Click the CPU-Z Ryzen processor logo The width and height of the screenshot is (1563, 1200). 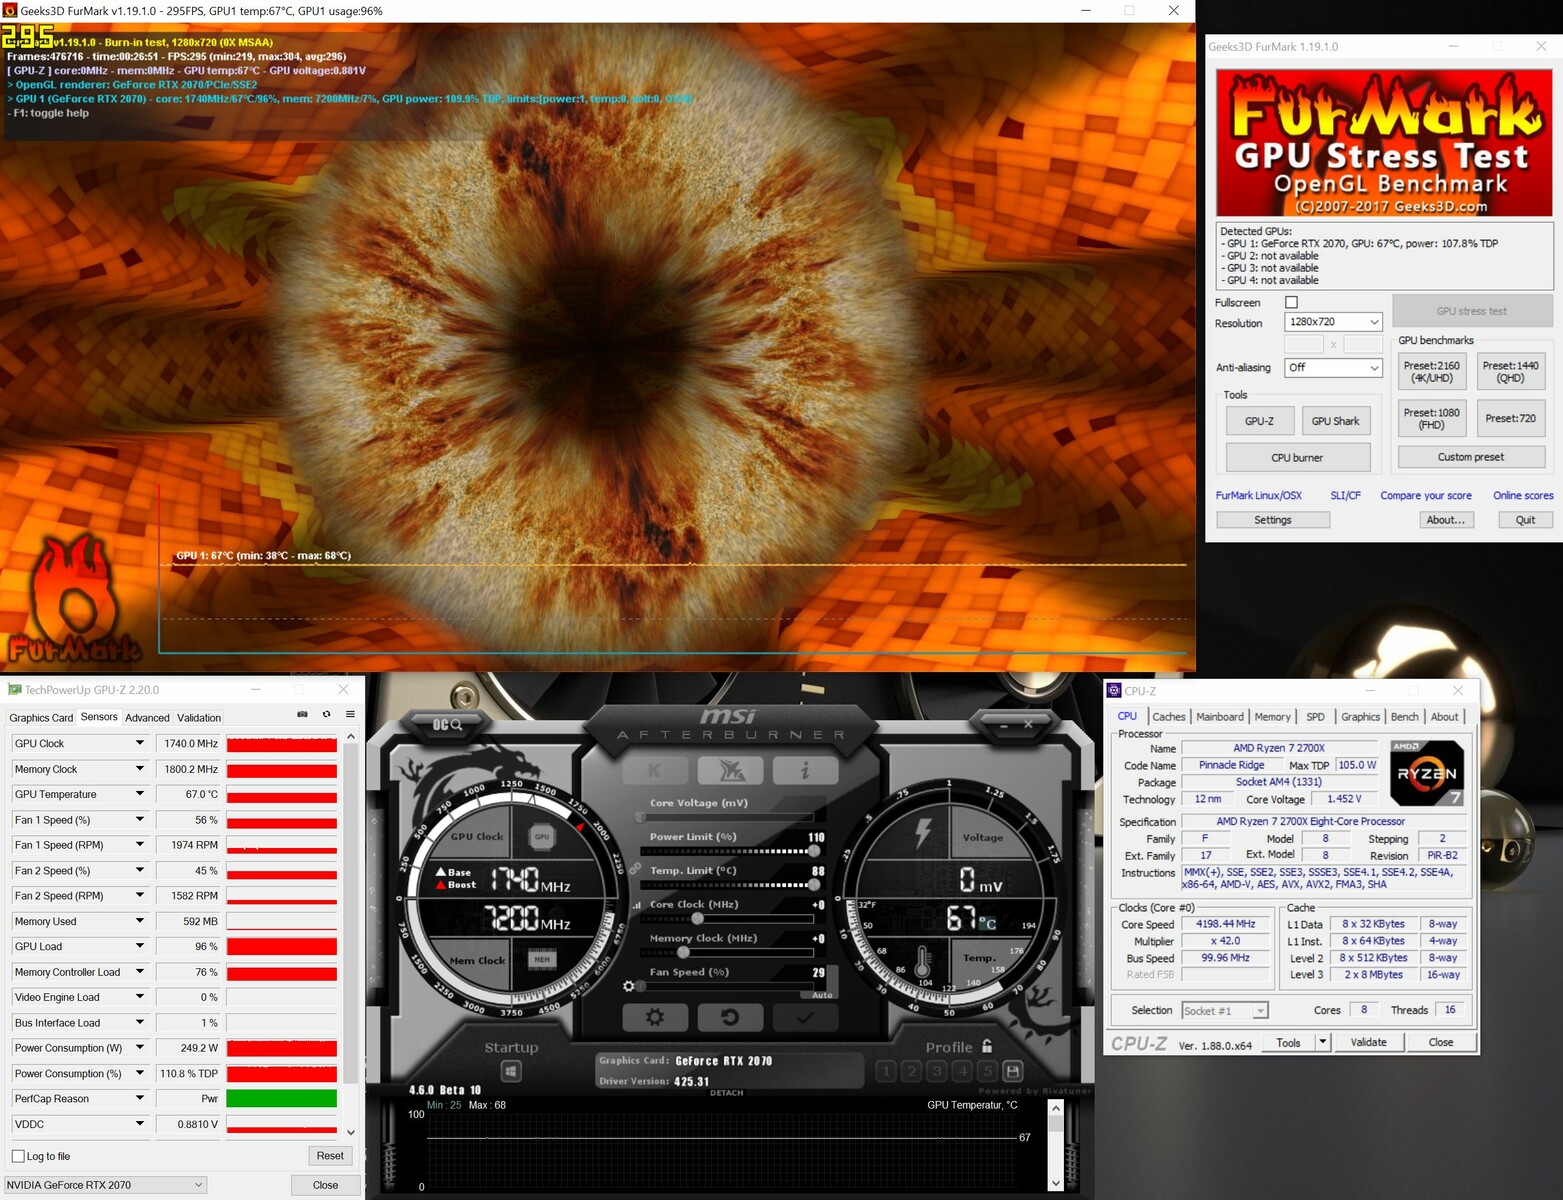(x=1427, y=772)
